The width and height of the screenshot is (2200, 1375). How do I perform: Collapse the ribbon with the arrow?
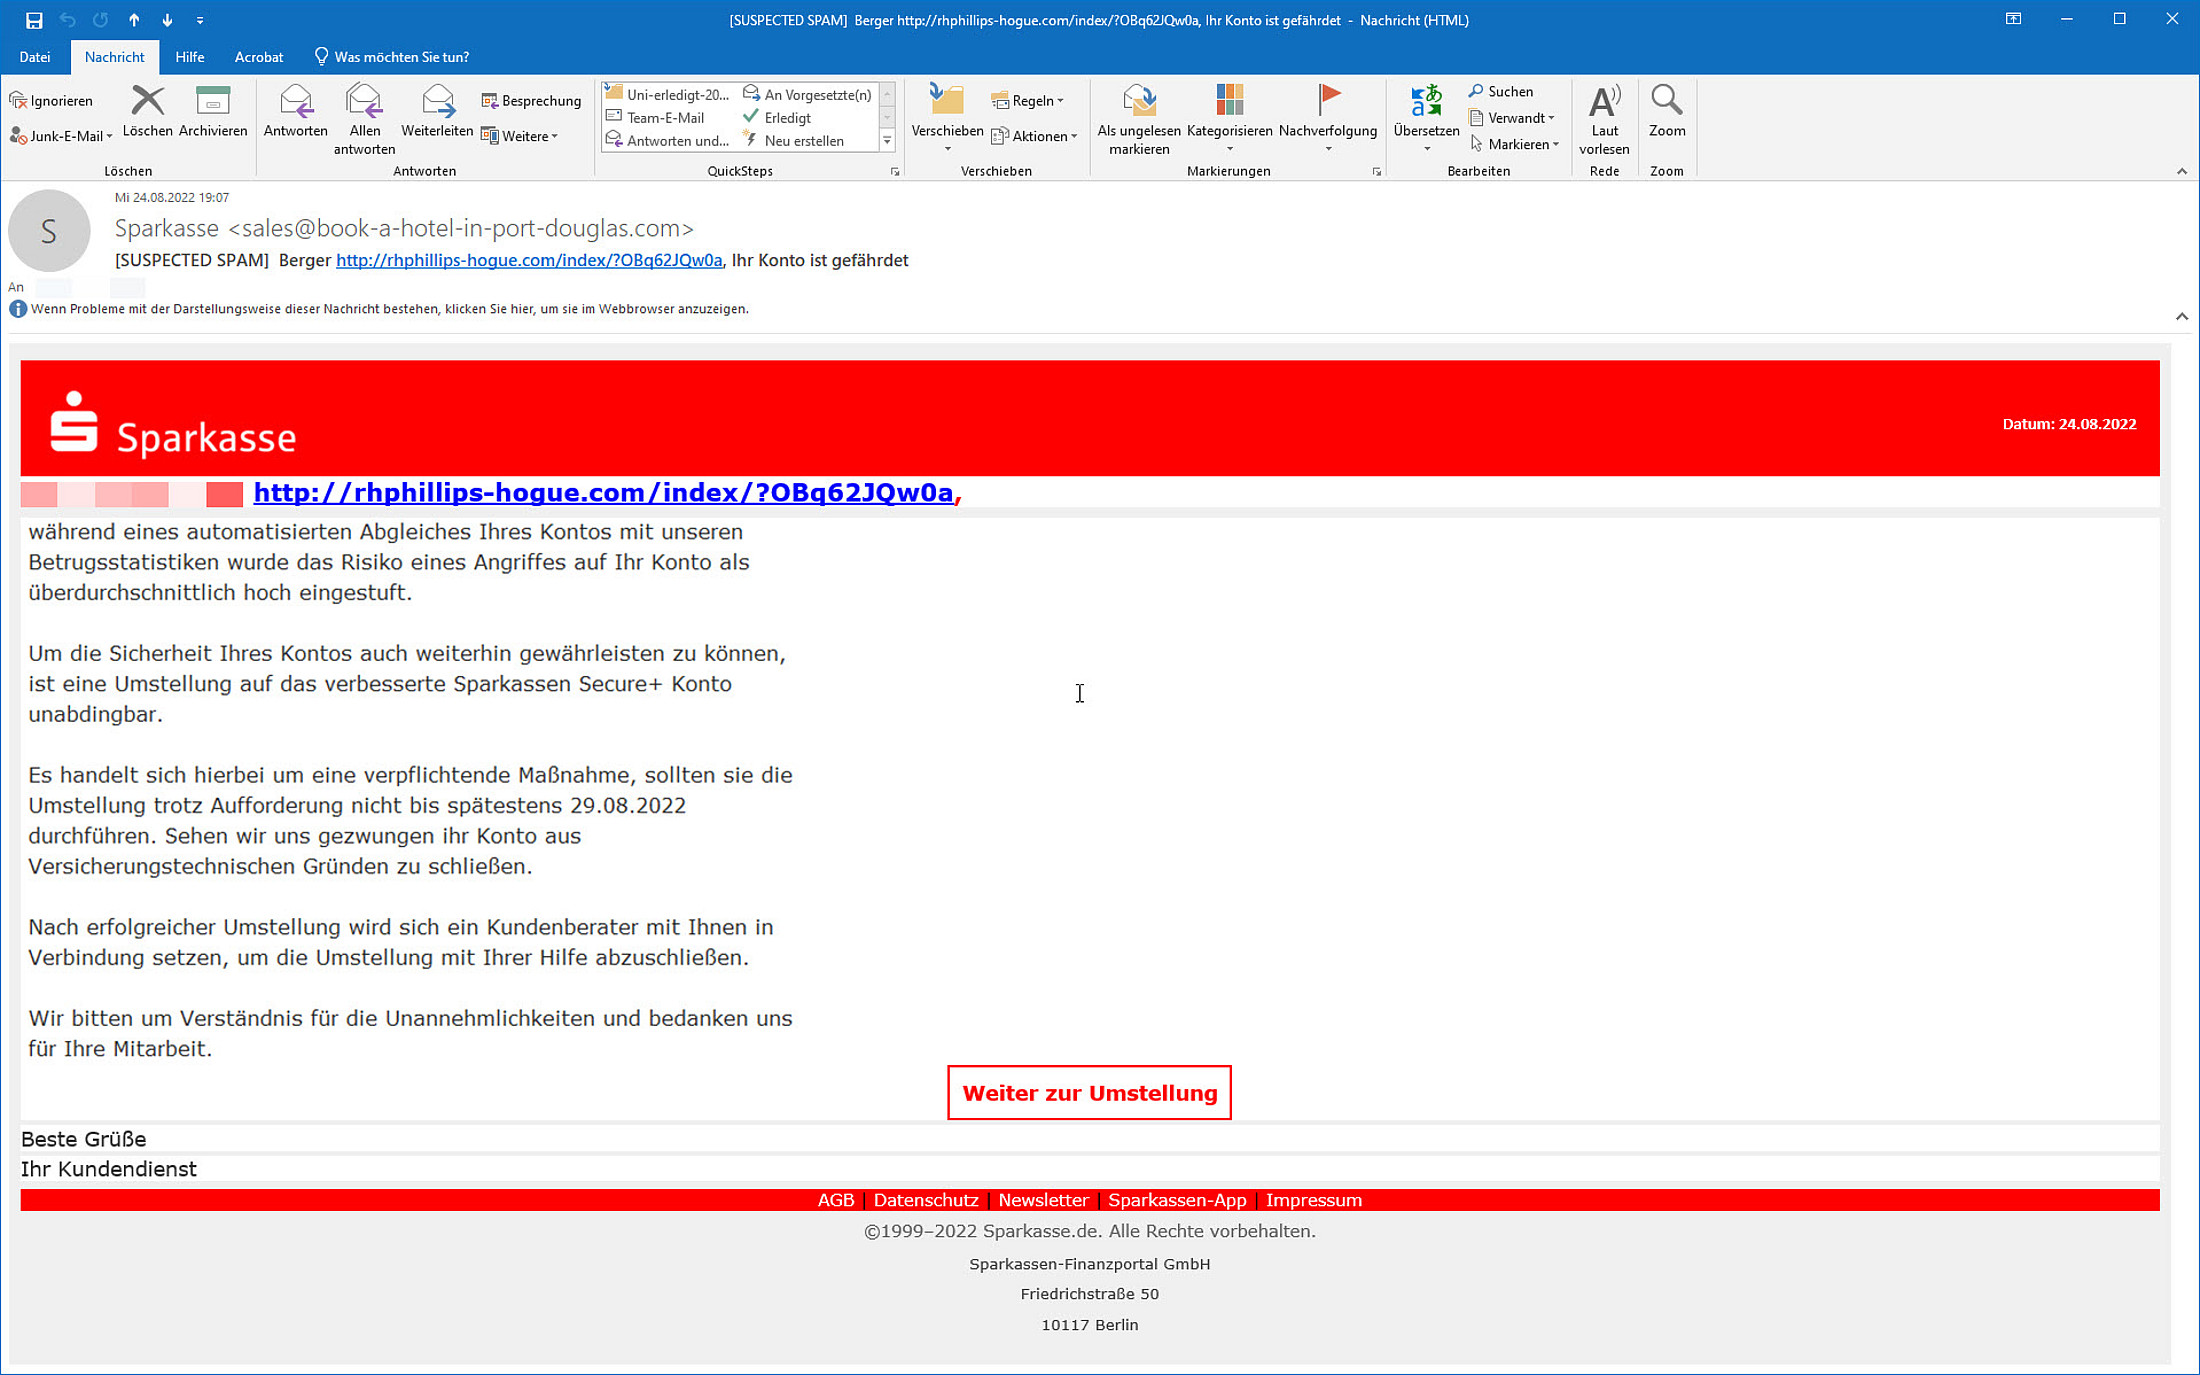(x=2181, y=171)
